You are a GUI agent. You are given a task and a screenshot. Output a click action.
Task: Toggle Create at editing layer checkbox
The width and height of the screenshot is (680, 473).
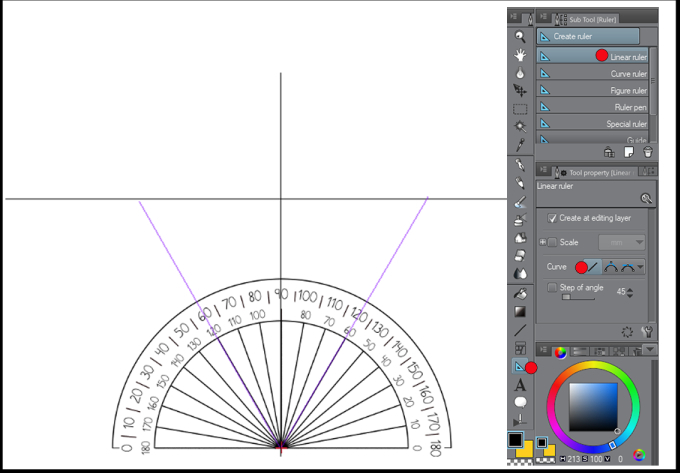[552, 218]
